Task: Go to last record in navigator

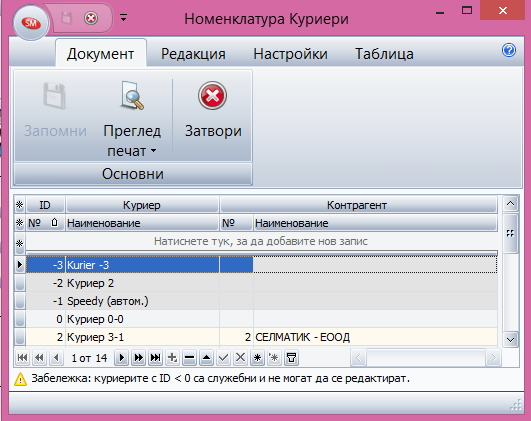Action: [155, 358]
